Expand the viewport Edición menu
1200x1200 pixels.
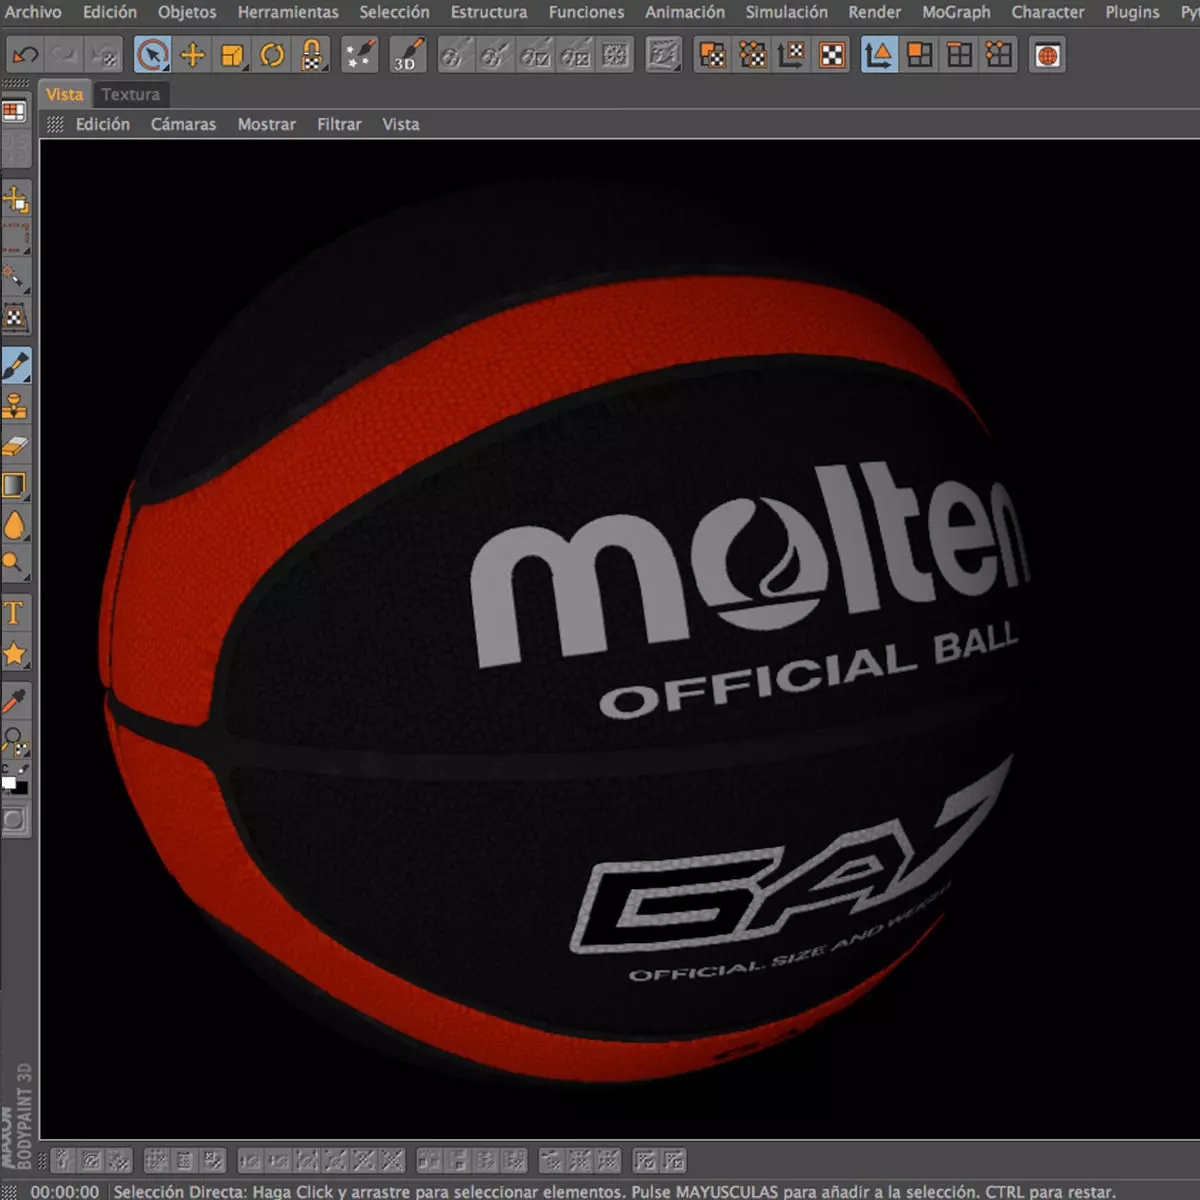click(x=103, y=124)
